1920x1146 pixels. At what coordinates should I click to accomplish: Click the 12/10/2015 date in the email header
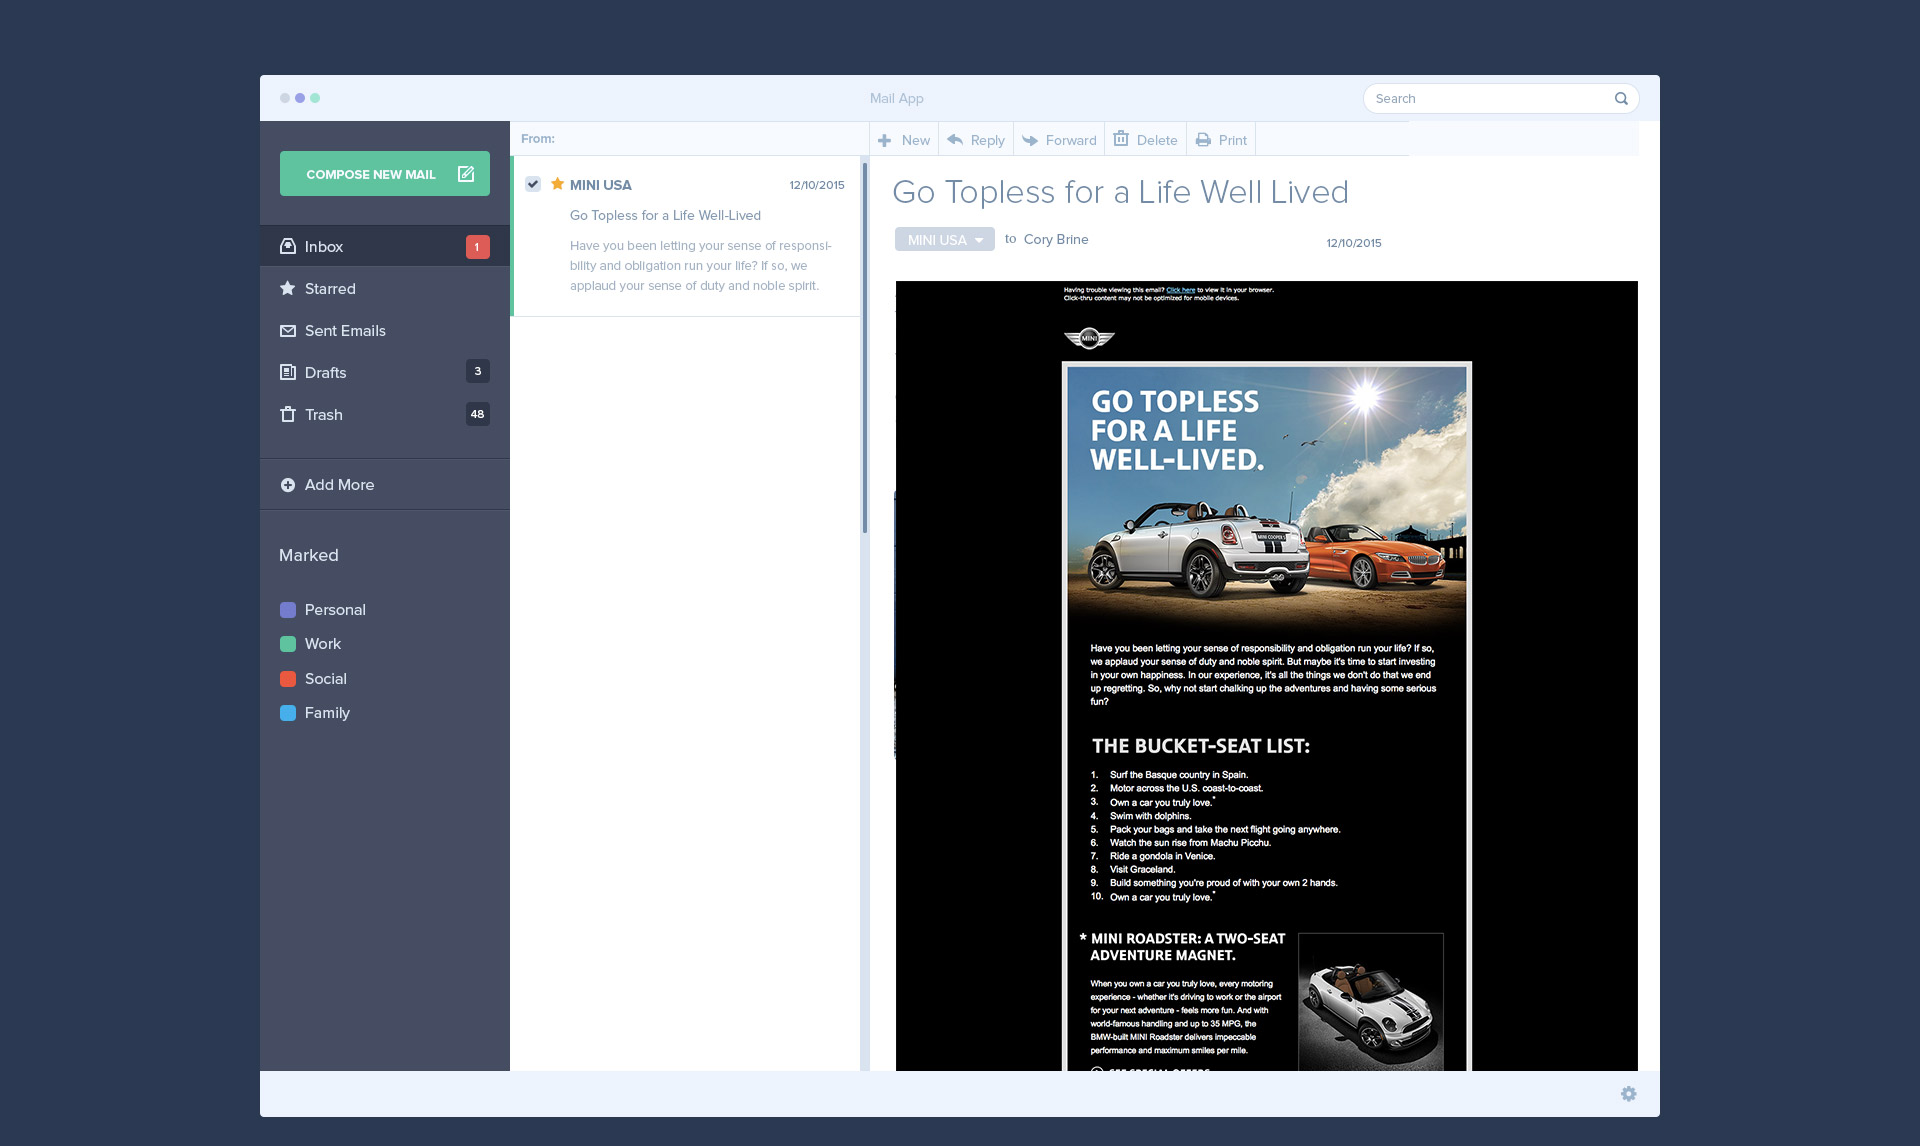1354,243
